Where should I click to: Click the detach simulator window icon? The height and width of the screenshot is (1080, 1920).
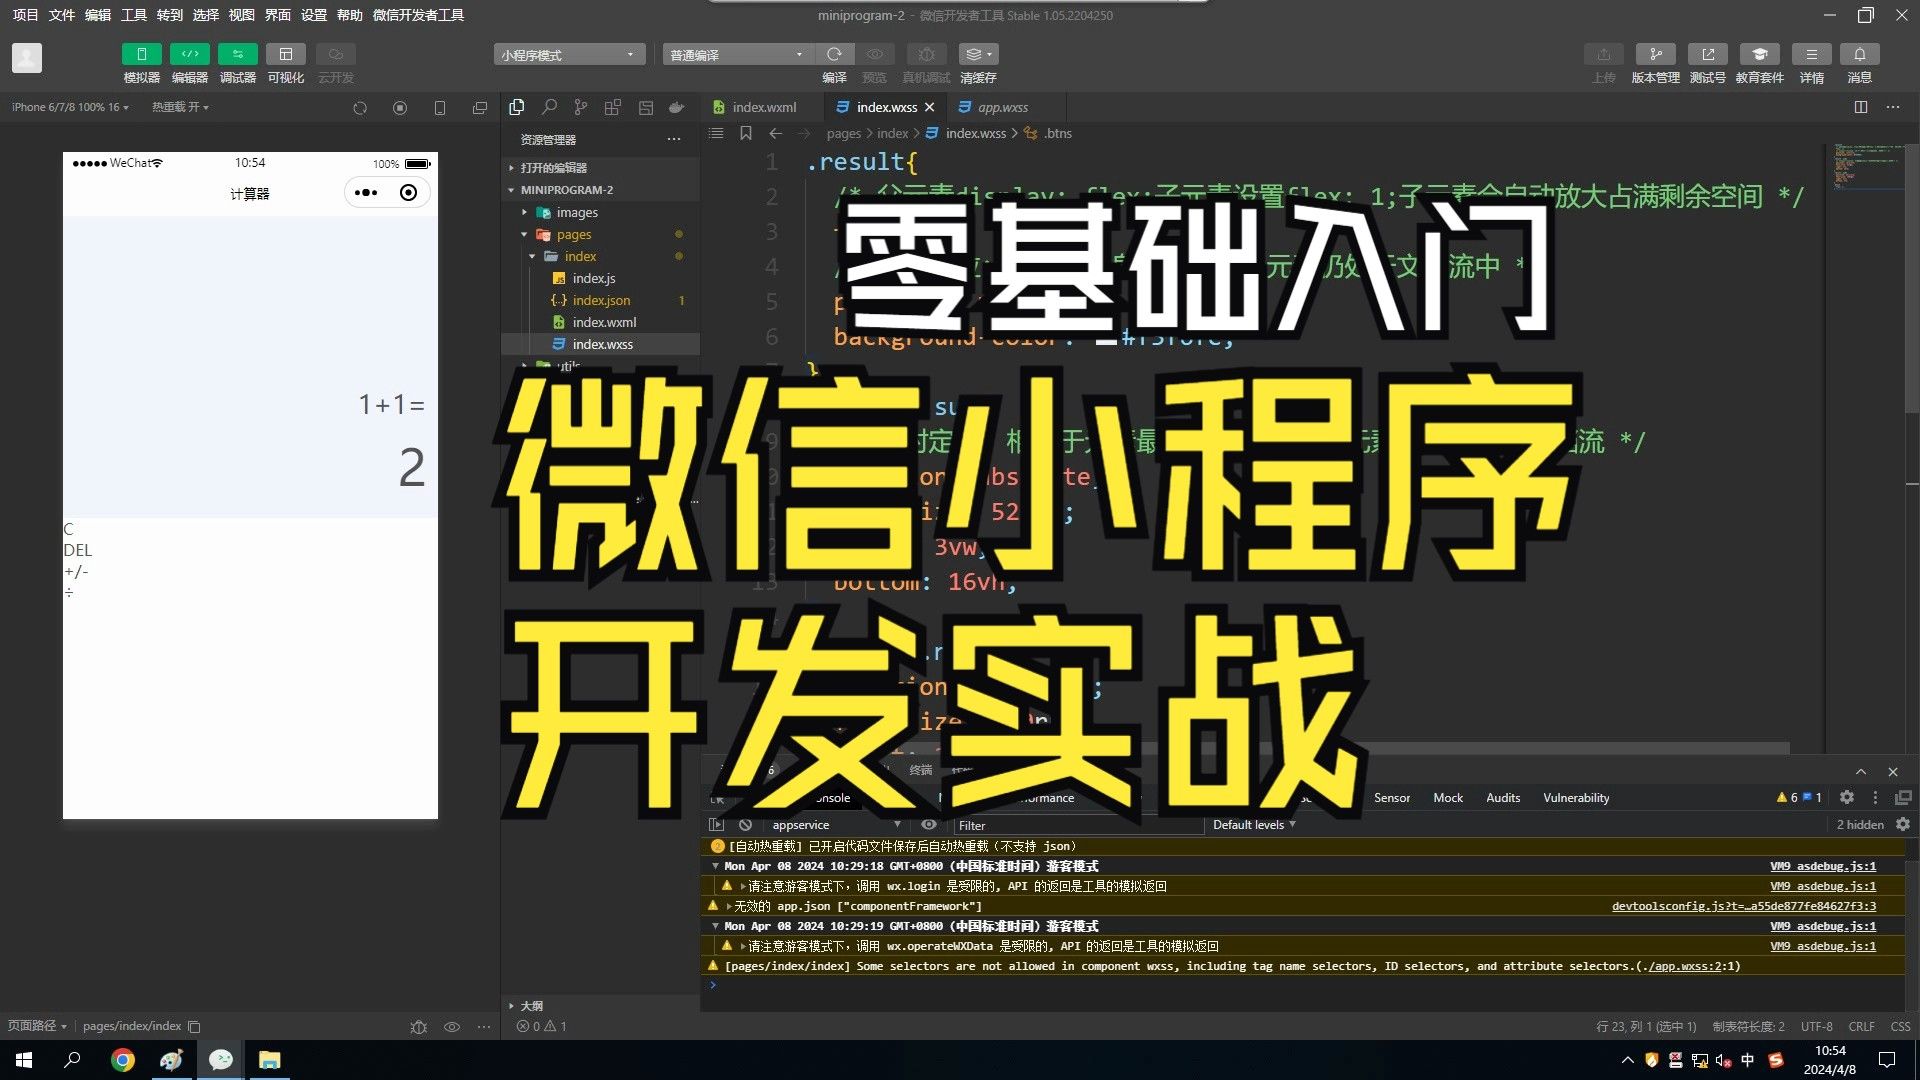pos(480,108)
